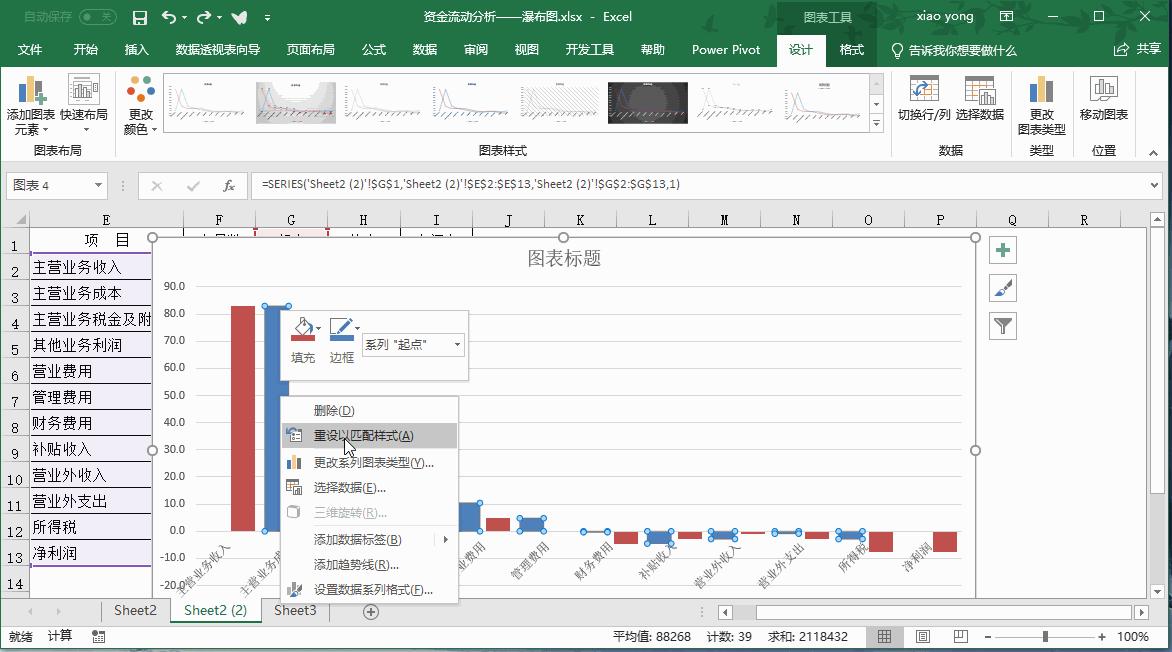Switch to the 格式 ribbon tab

pos(851,48)
